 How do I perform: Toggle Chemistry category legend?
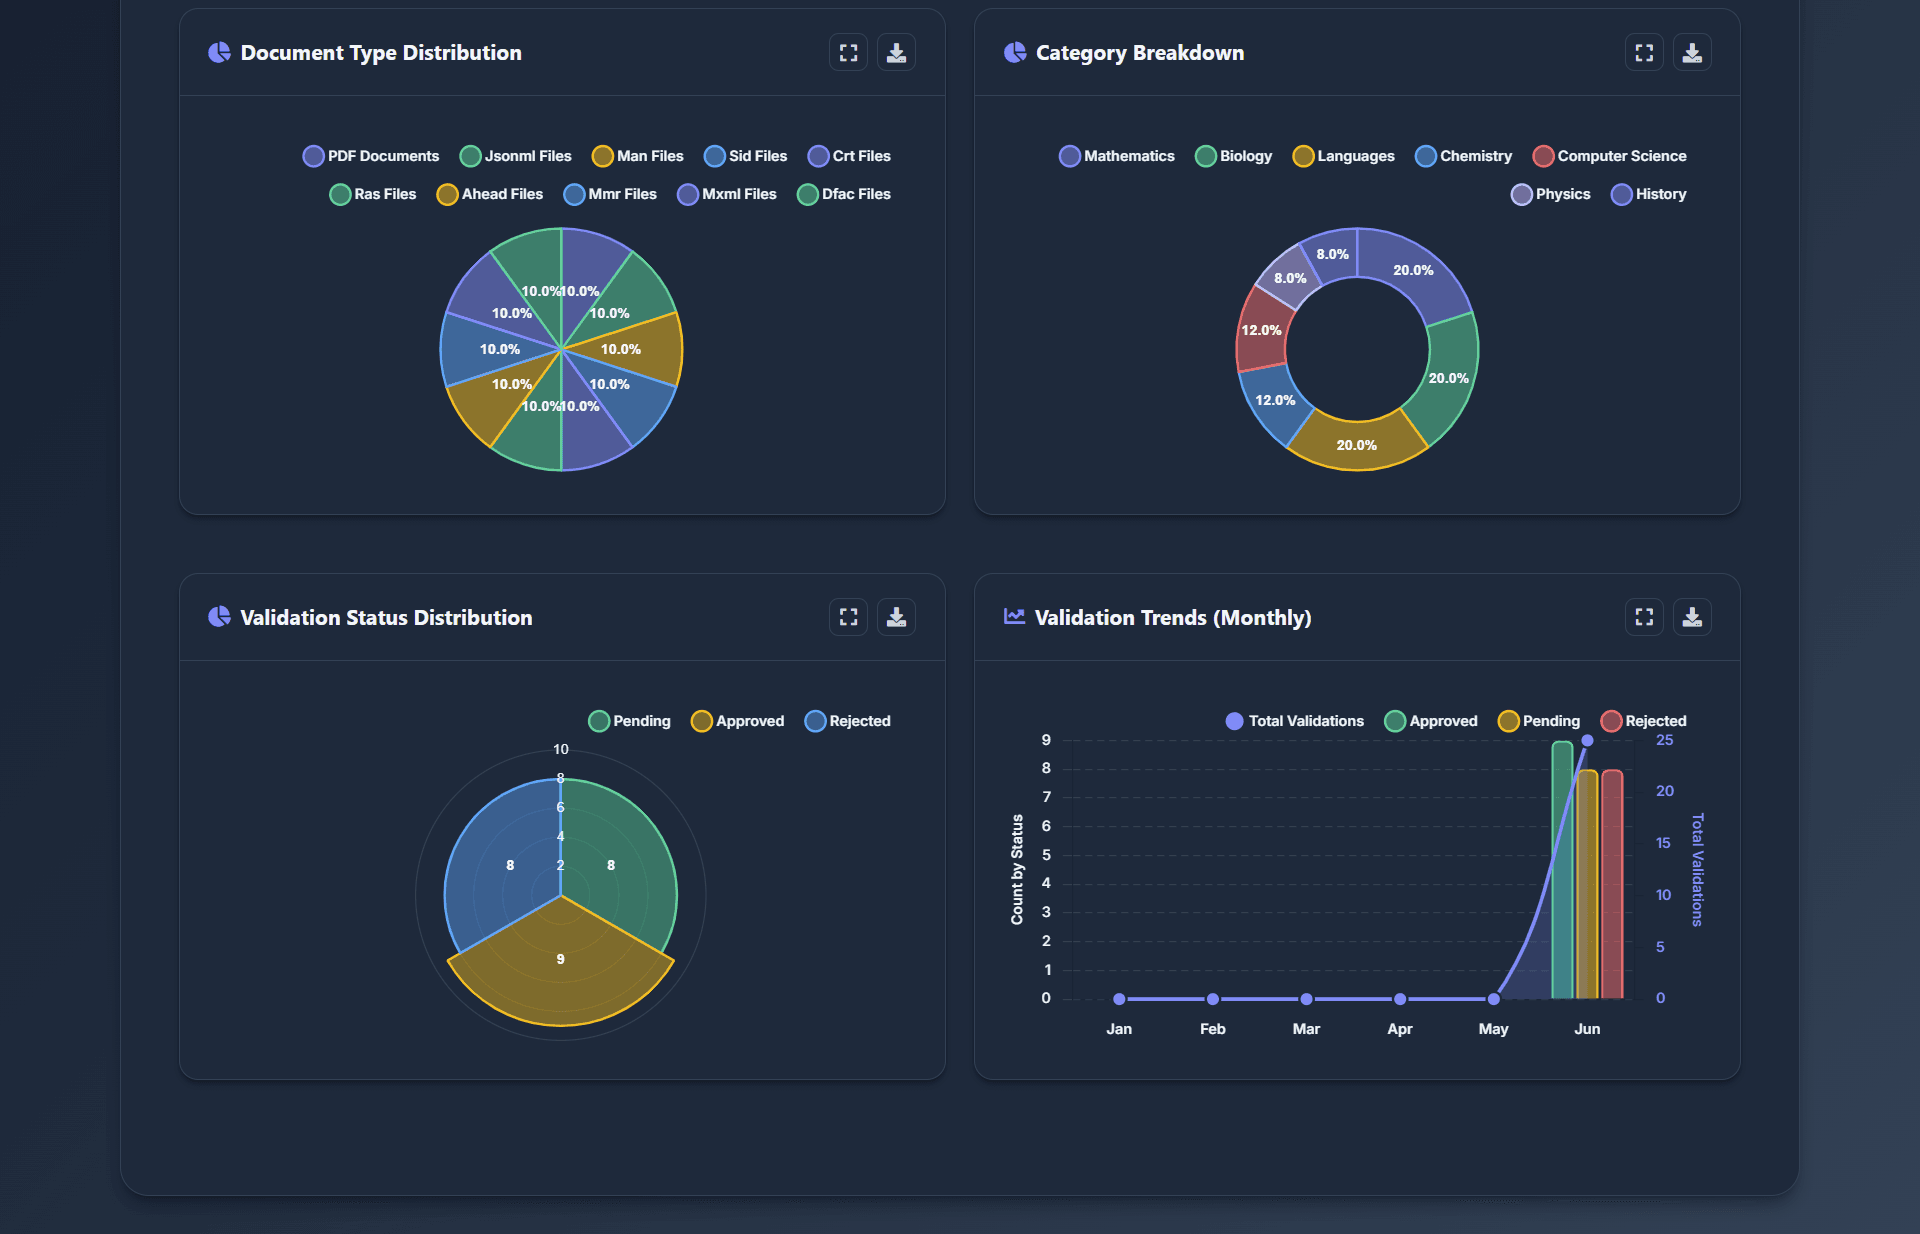[1464, 156]
